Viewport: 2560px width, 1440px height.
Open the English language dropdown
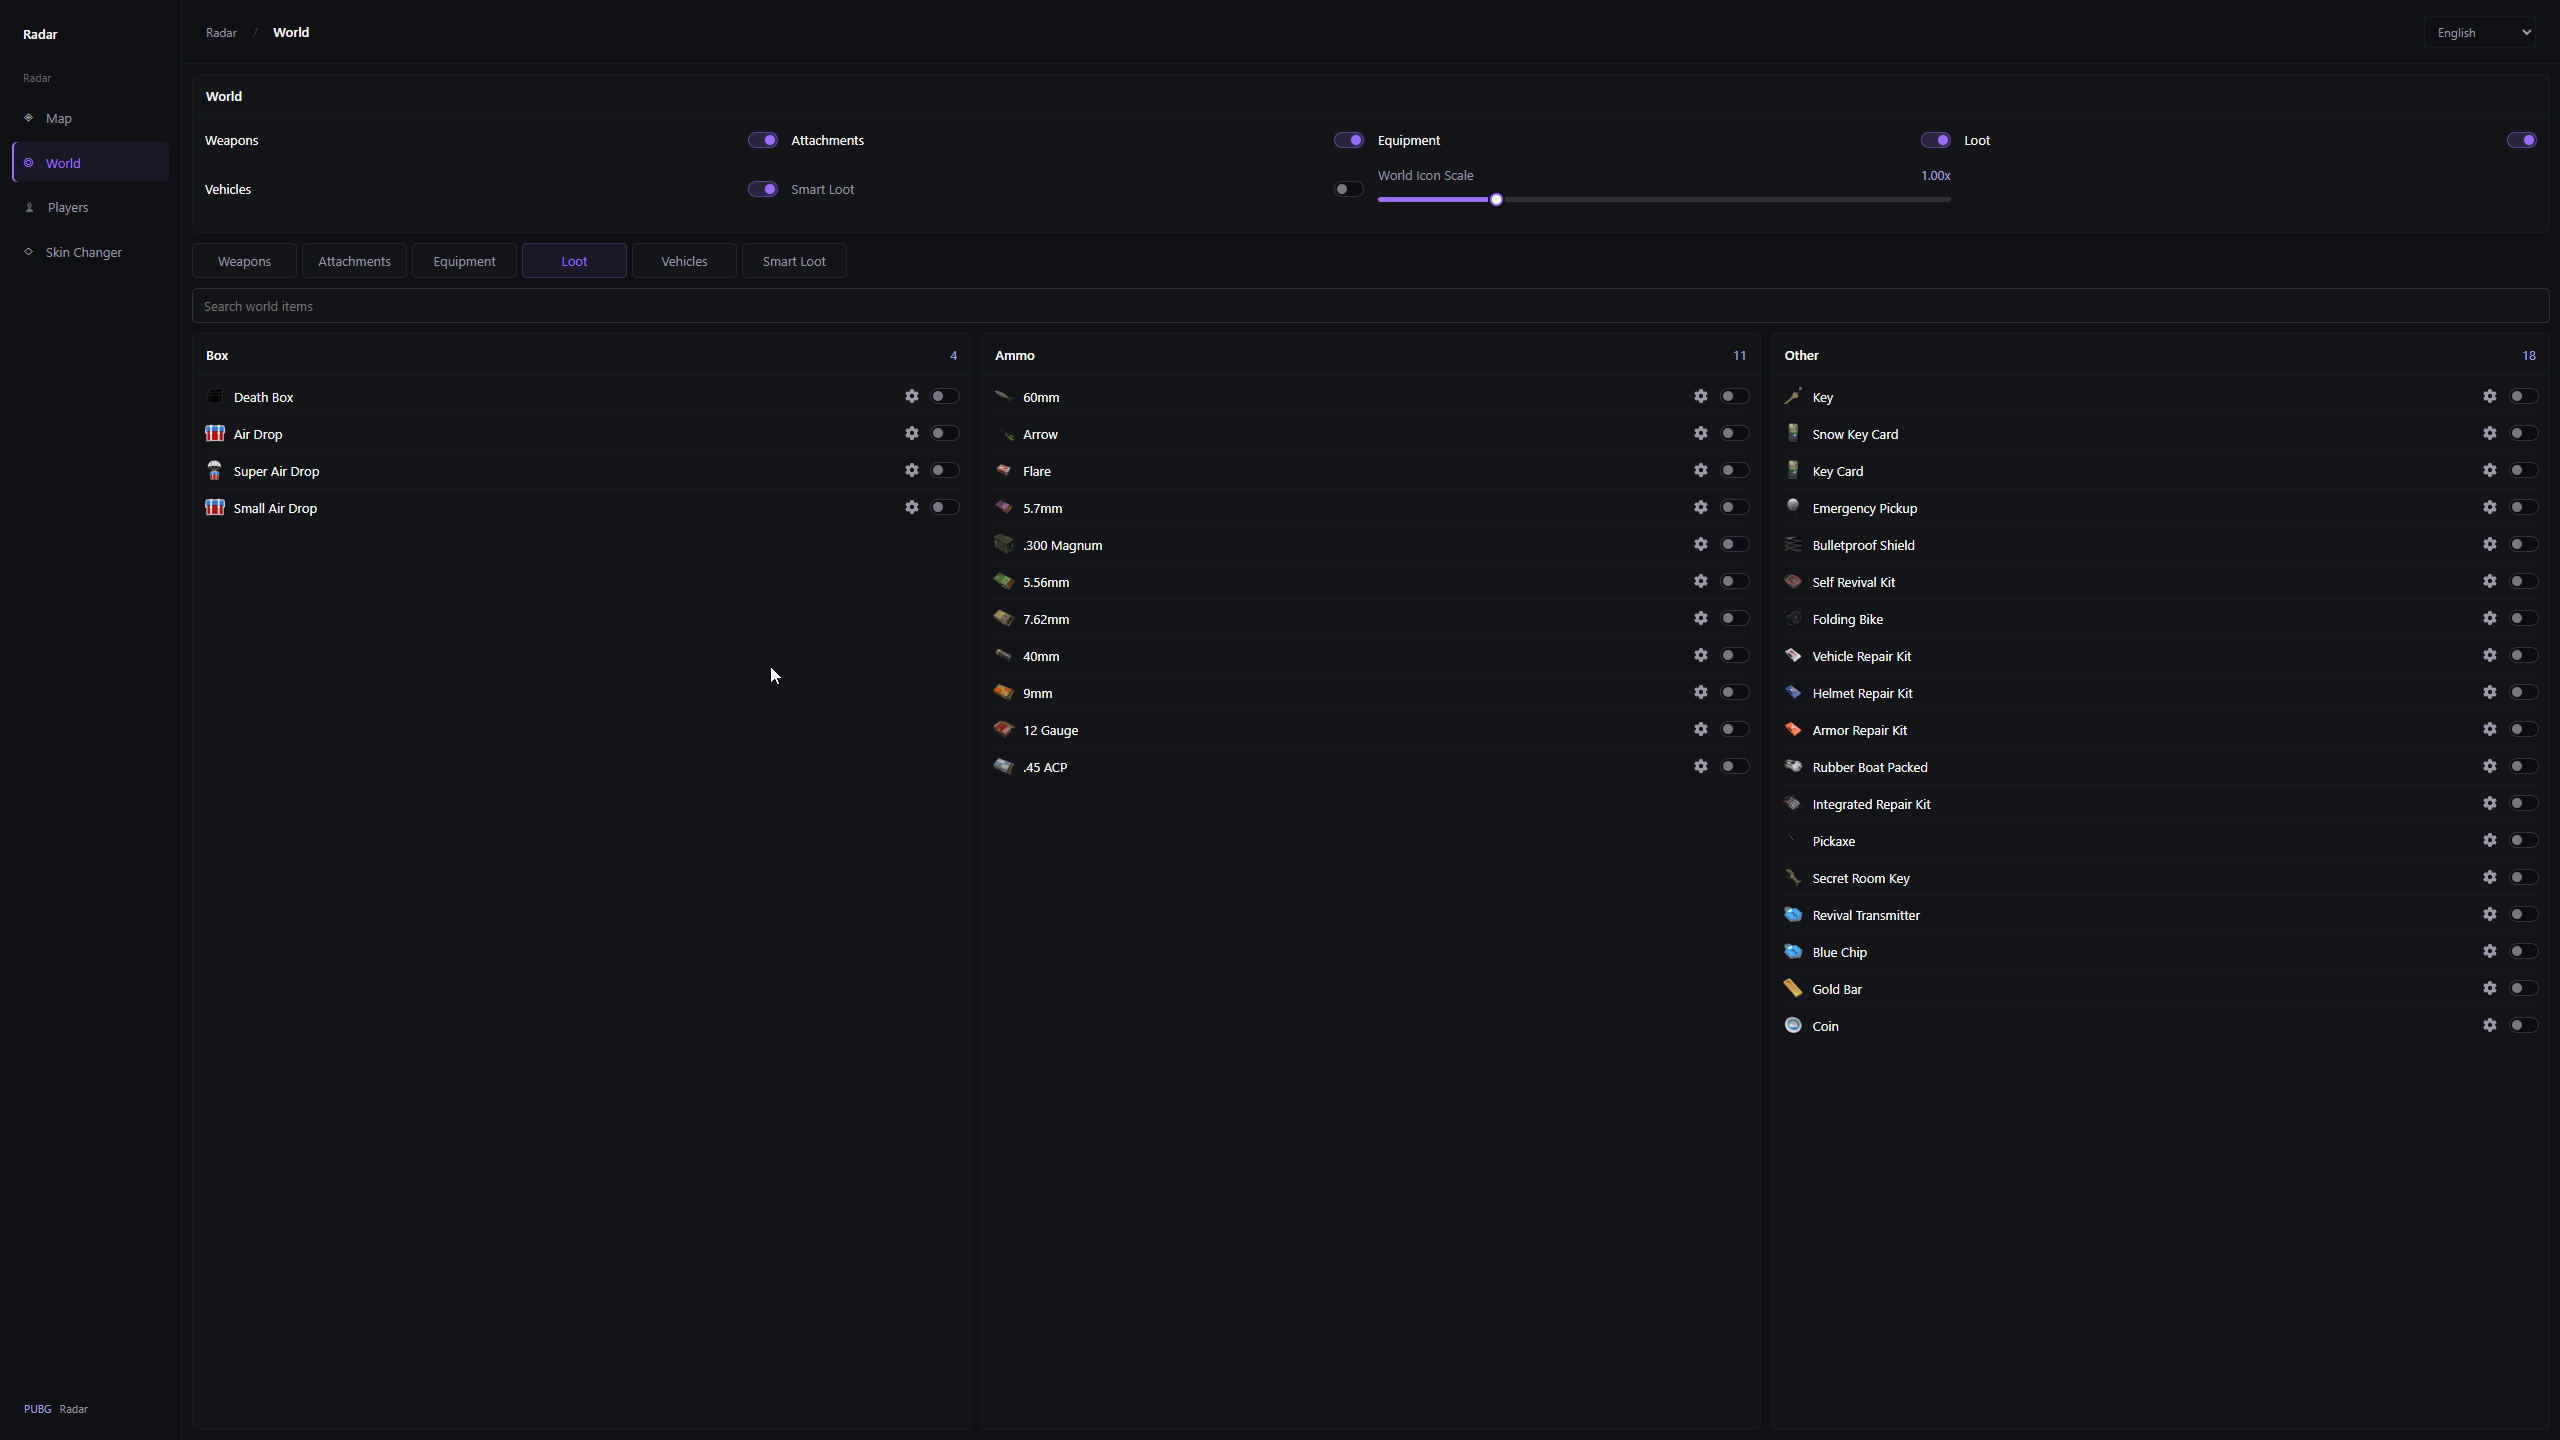[x=2480, y=33]
